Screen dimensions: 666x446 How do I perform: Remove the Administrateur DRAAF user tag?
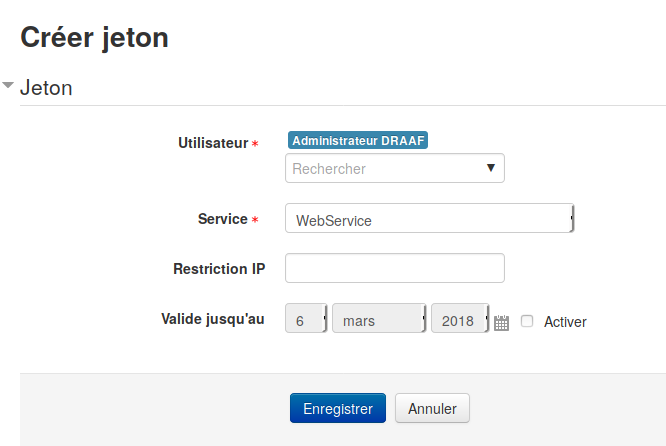pyautogui.click(x=358, y=140)
